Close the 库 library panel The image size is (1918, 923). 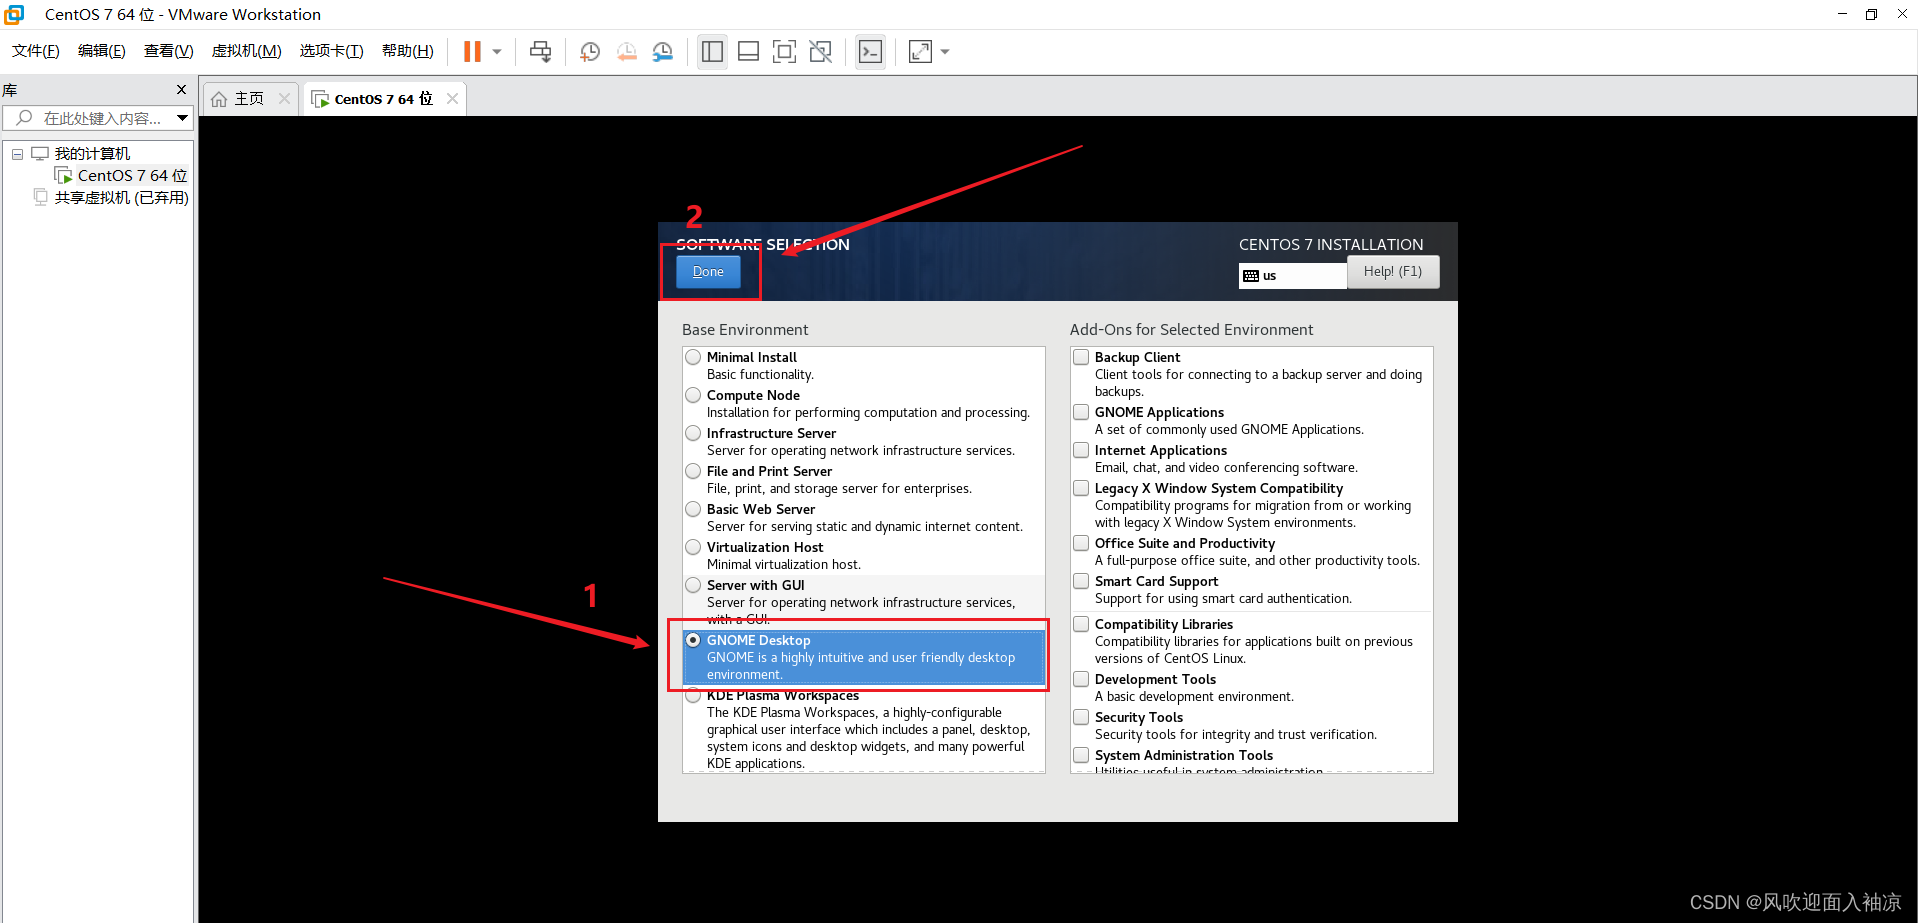(181, 90)
